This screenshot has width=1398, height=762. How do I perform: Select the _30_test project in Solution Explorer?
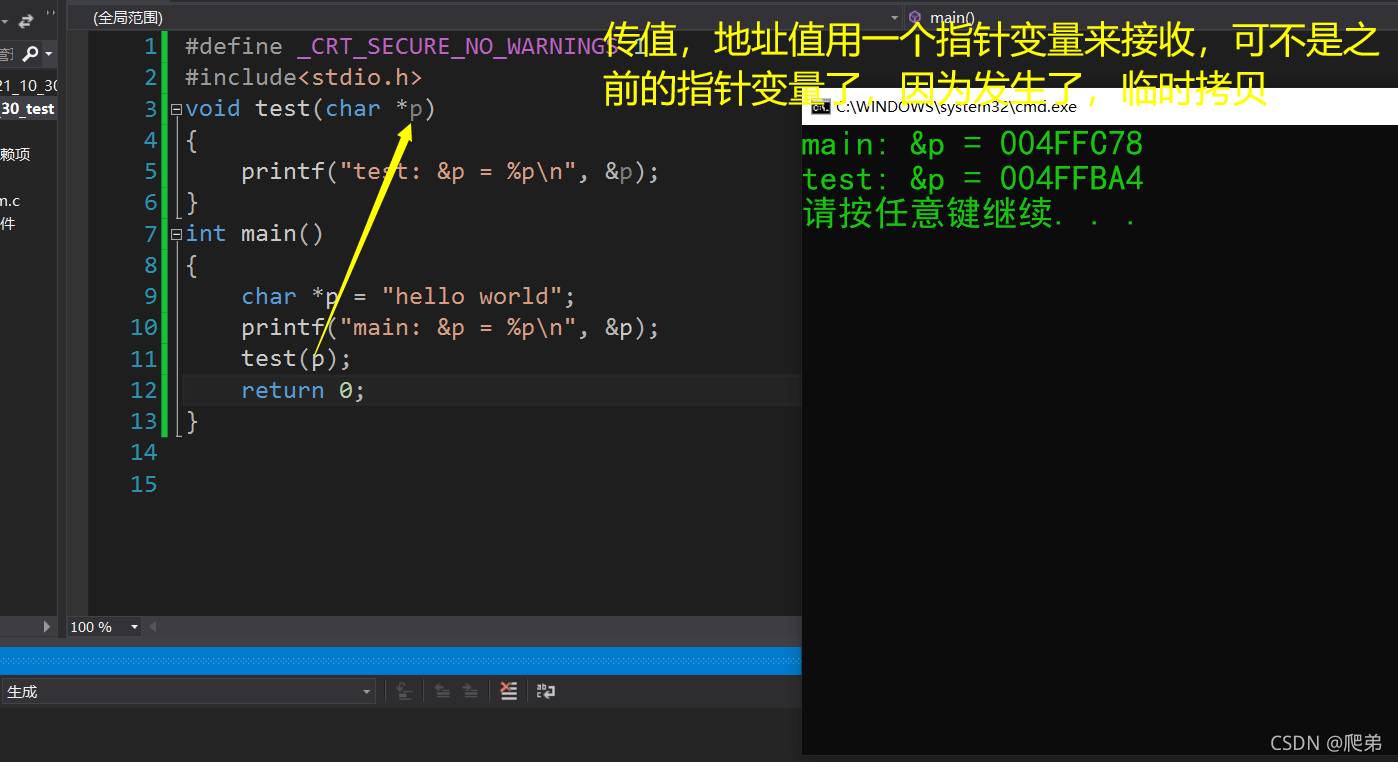click(27, 109)
